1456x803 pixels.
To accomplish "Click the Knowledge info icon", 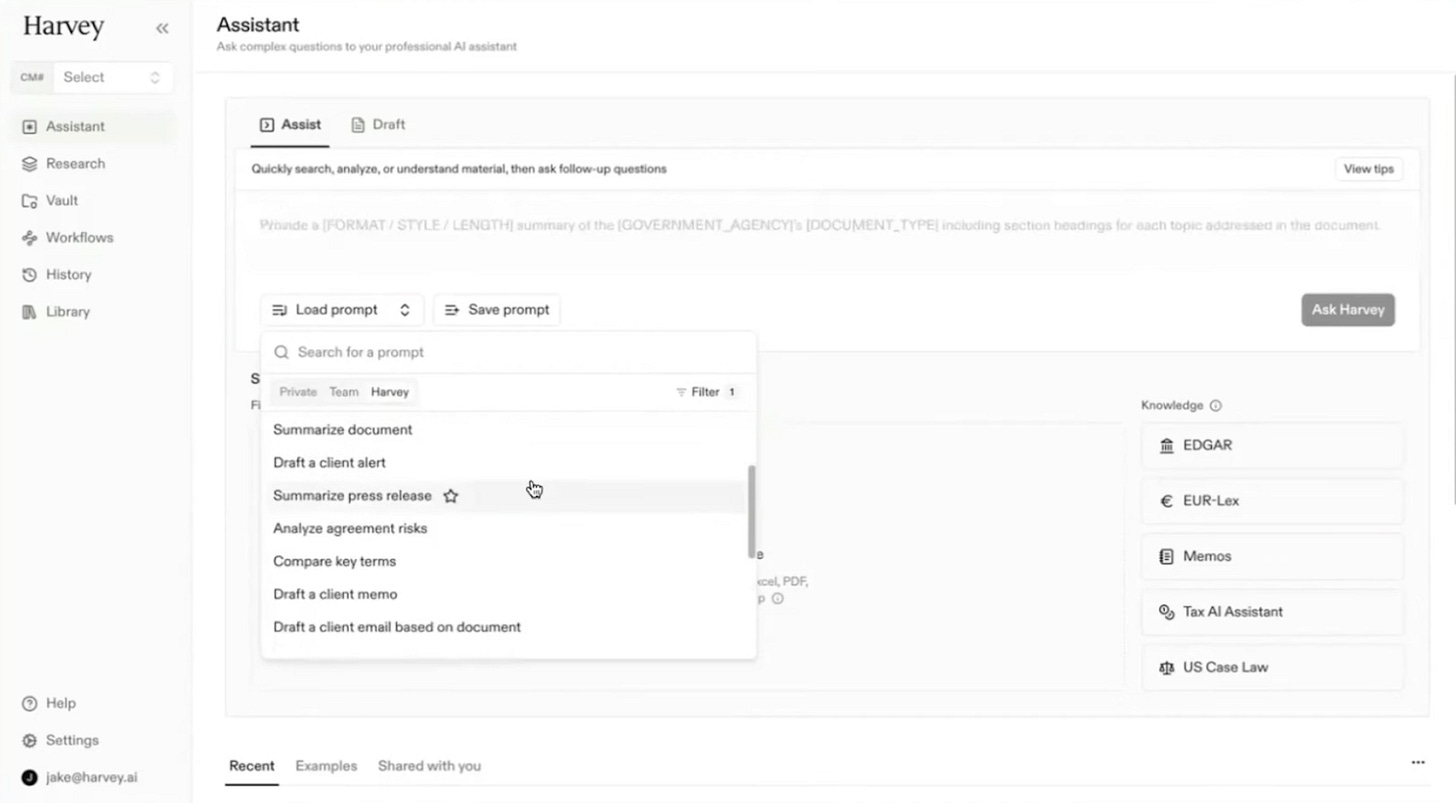I will (x=1216, y=406).
